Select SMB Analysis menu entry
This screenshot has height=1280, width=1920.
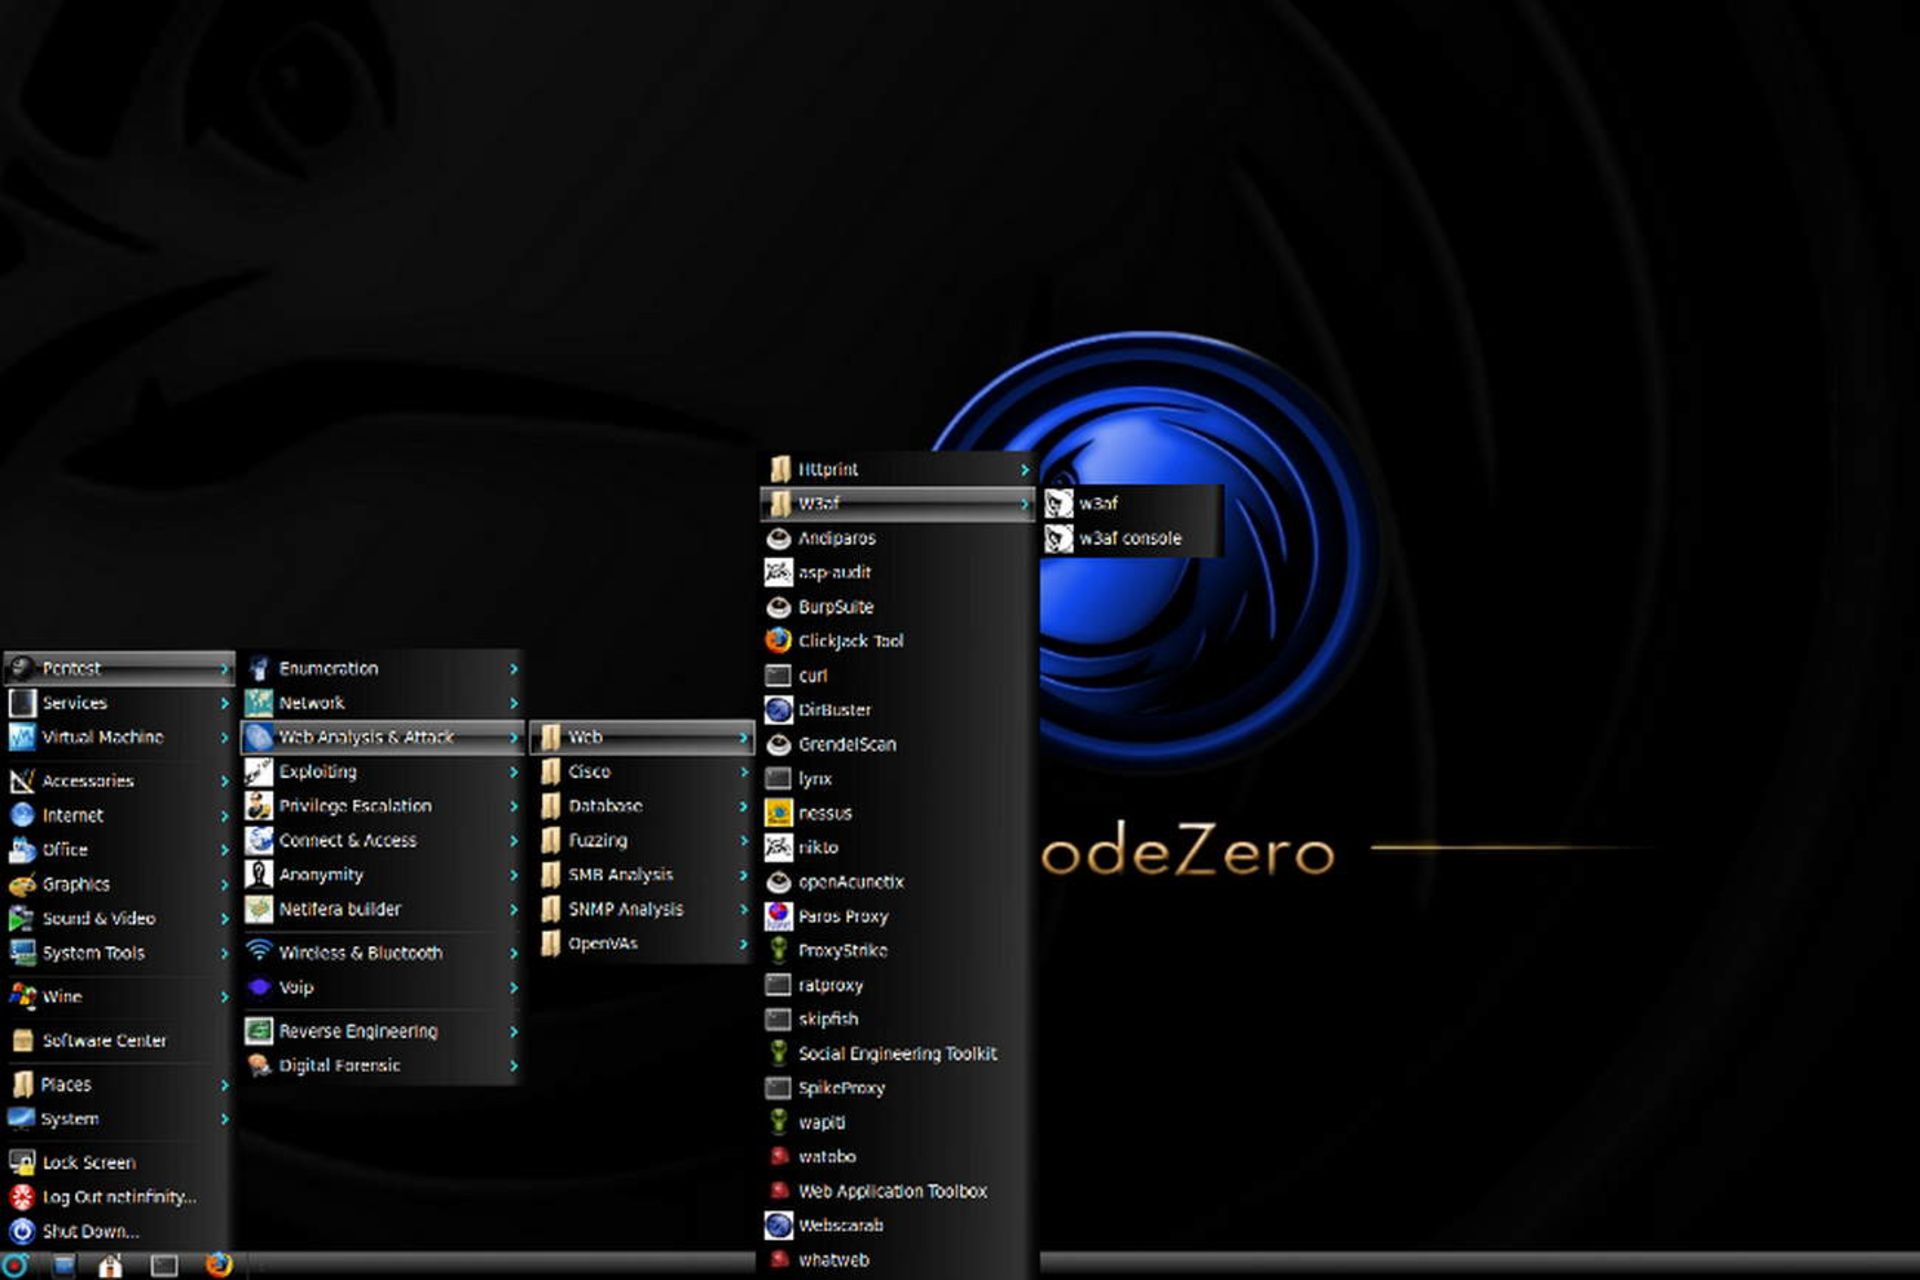pos(642,875)
